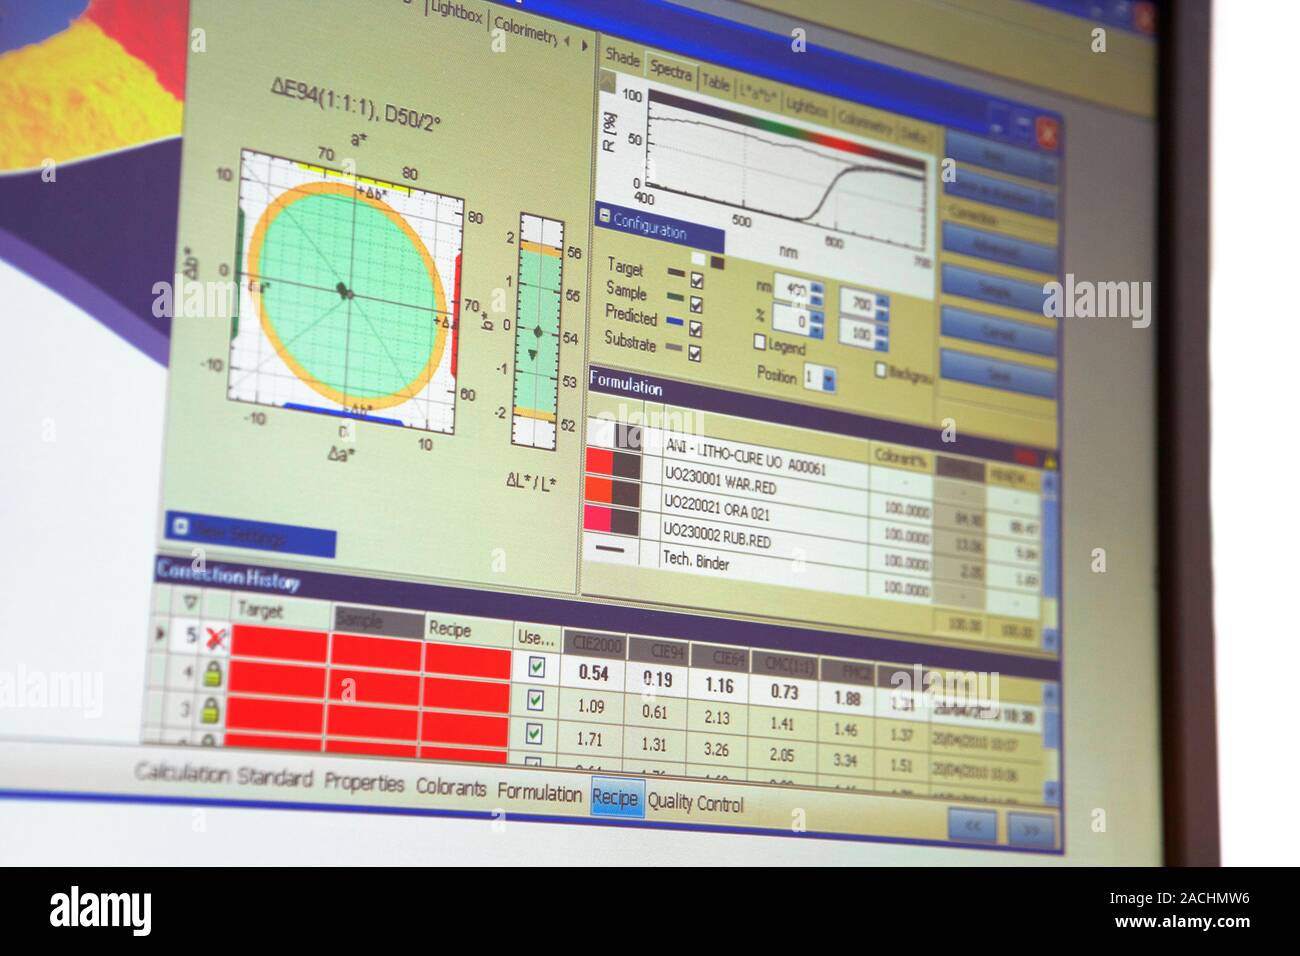The image size is (1300, 956).
Task: Click the UO230001 WAR.RED color swatch
Action: click(x=613, y=462)
